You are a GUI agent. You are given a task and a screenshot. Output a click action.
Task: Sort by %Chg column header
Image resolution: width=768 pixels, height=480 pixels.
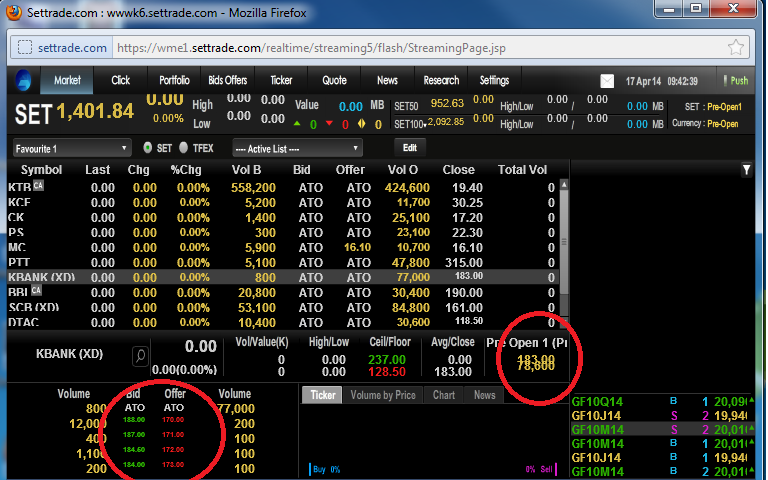coord(187,170)
